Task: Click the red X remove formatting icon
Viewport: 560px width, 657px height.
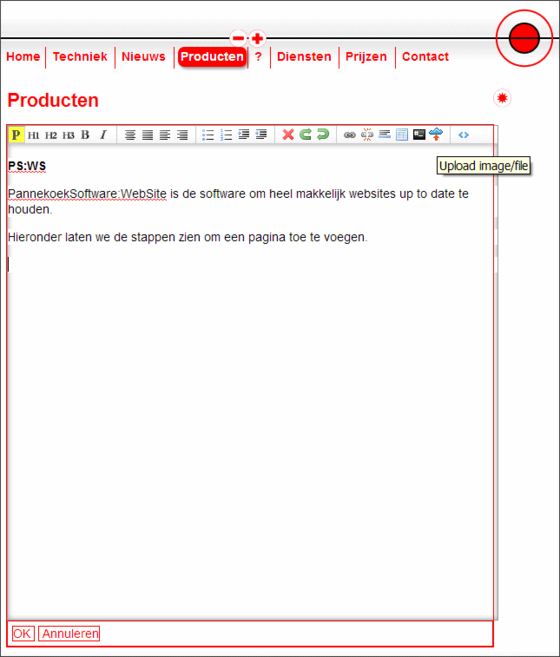Action: 288,135
